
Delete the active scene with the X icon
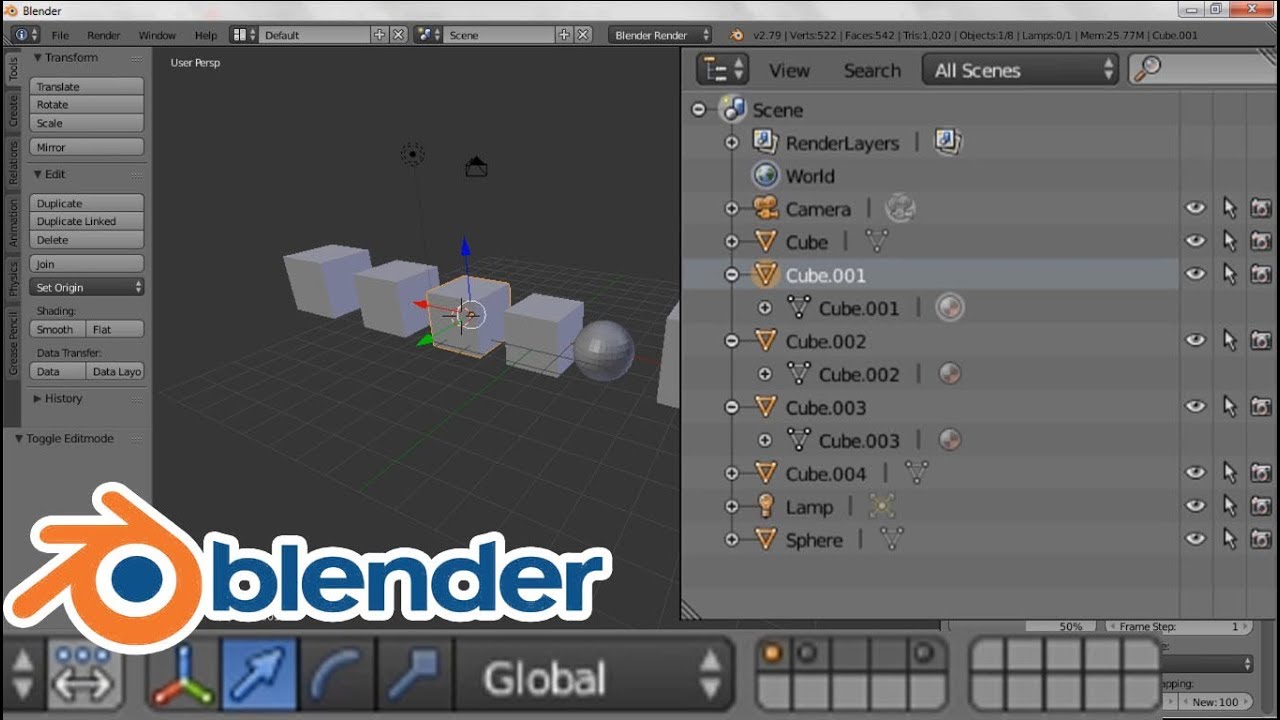pos(583,35)
